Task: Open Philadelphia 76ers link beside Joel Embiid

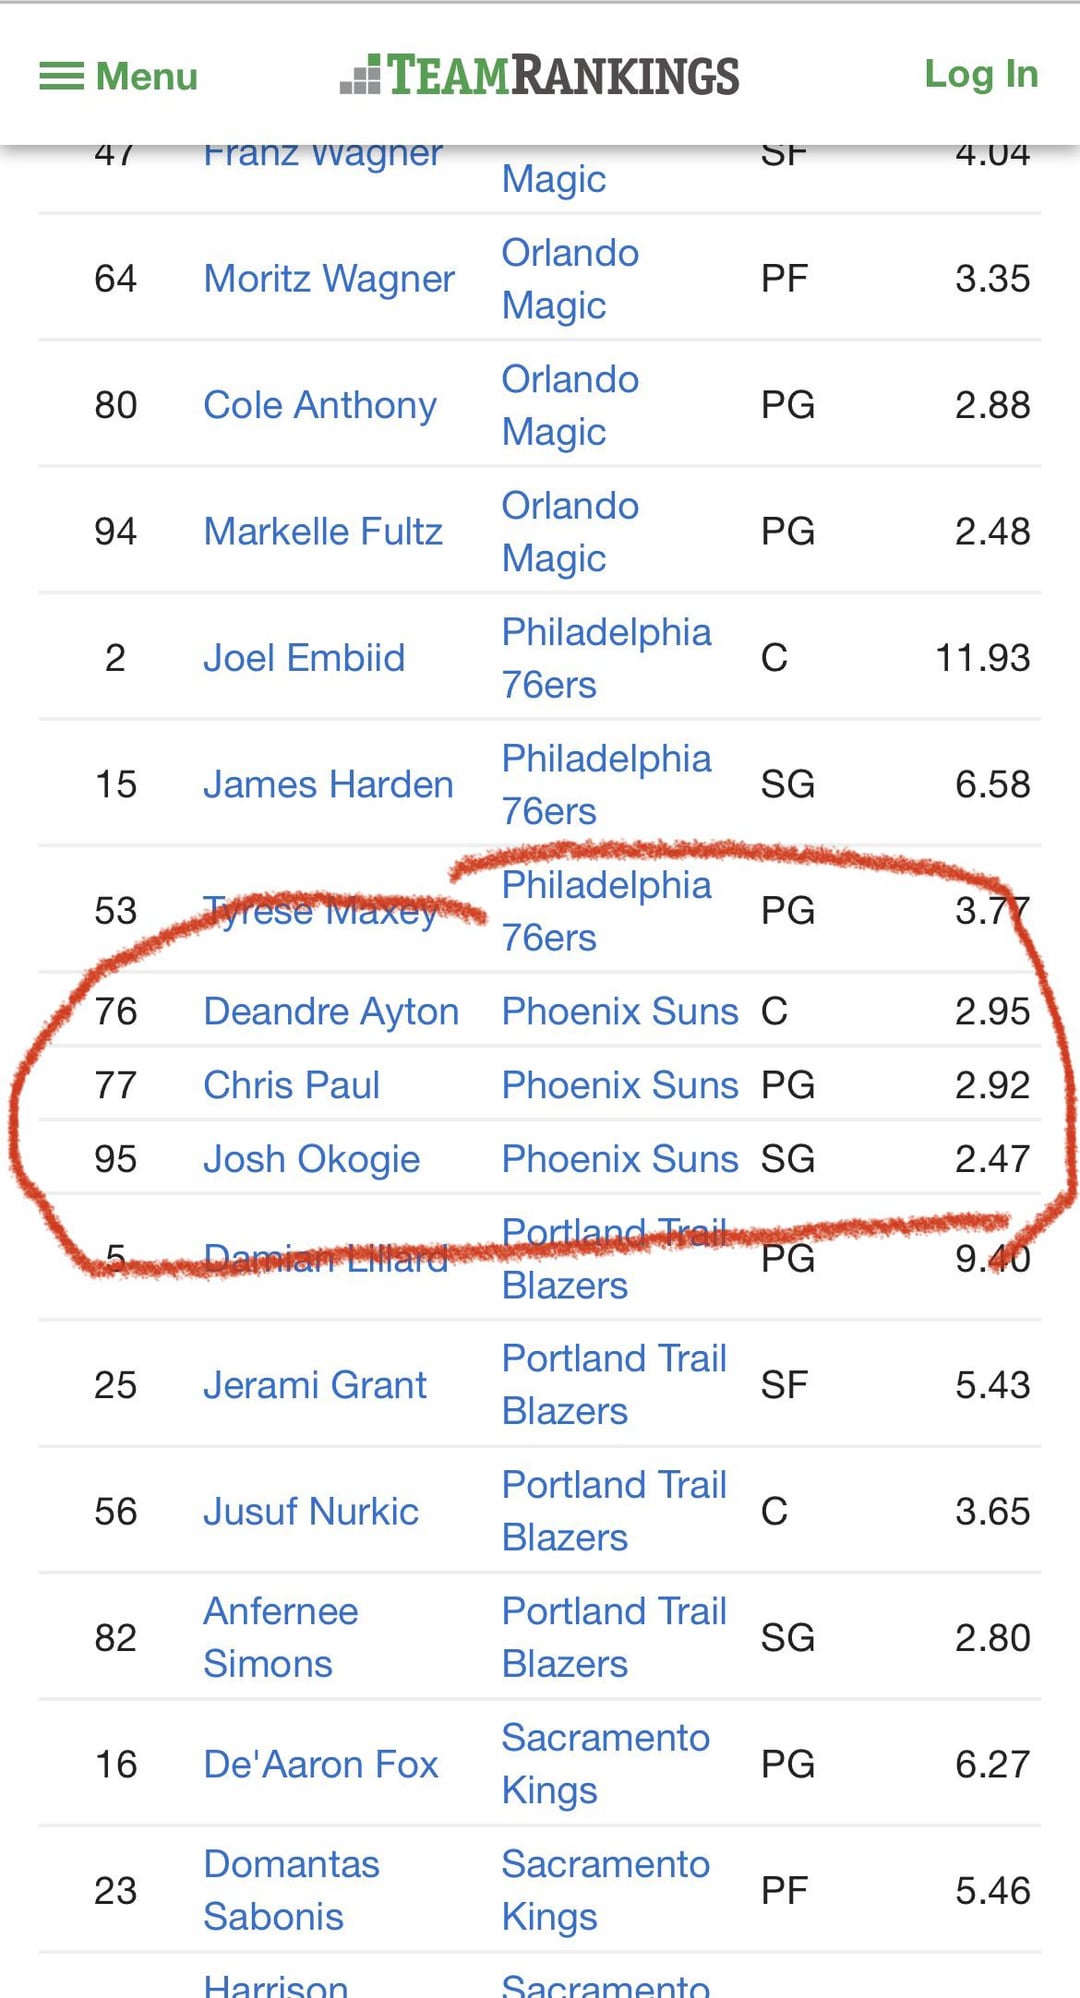Action: [x=606, y=658]
